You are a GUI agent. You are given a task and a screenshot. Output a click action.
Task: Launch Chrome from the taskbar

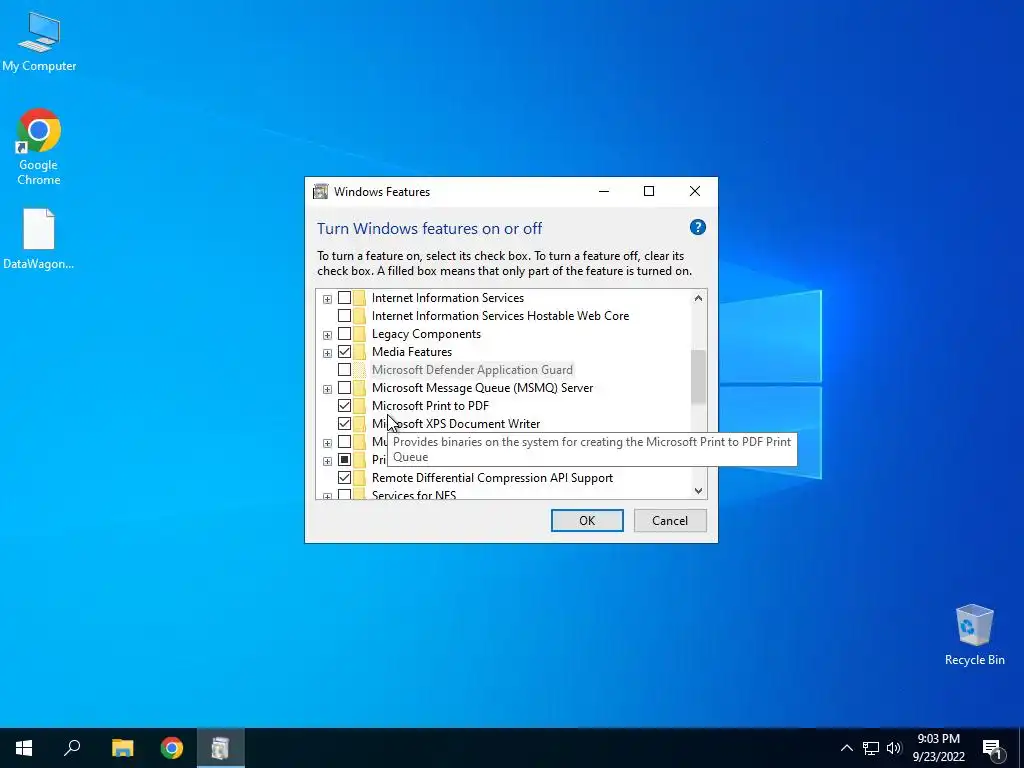(172, 748)
